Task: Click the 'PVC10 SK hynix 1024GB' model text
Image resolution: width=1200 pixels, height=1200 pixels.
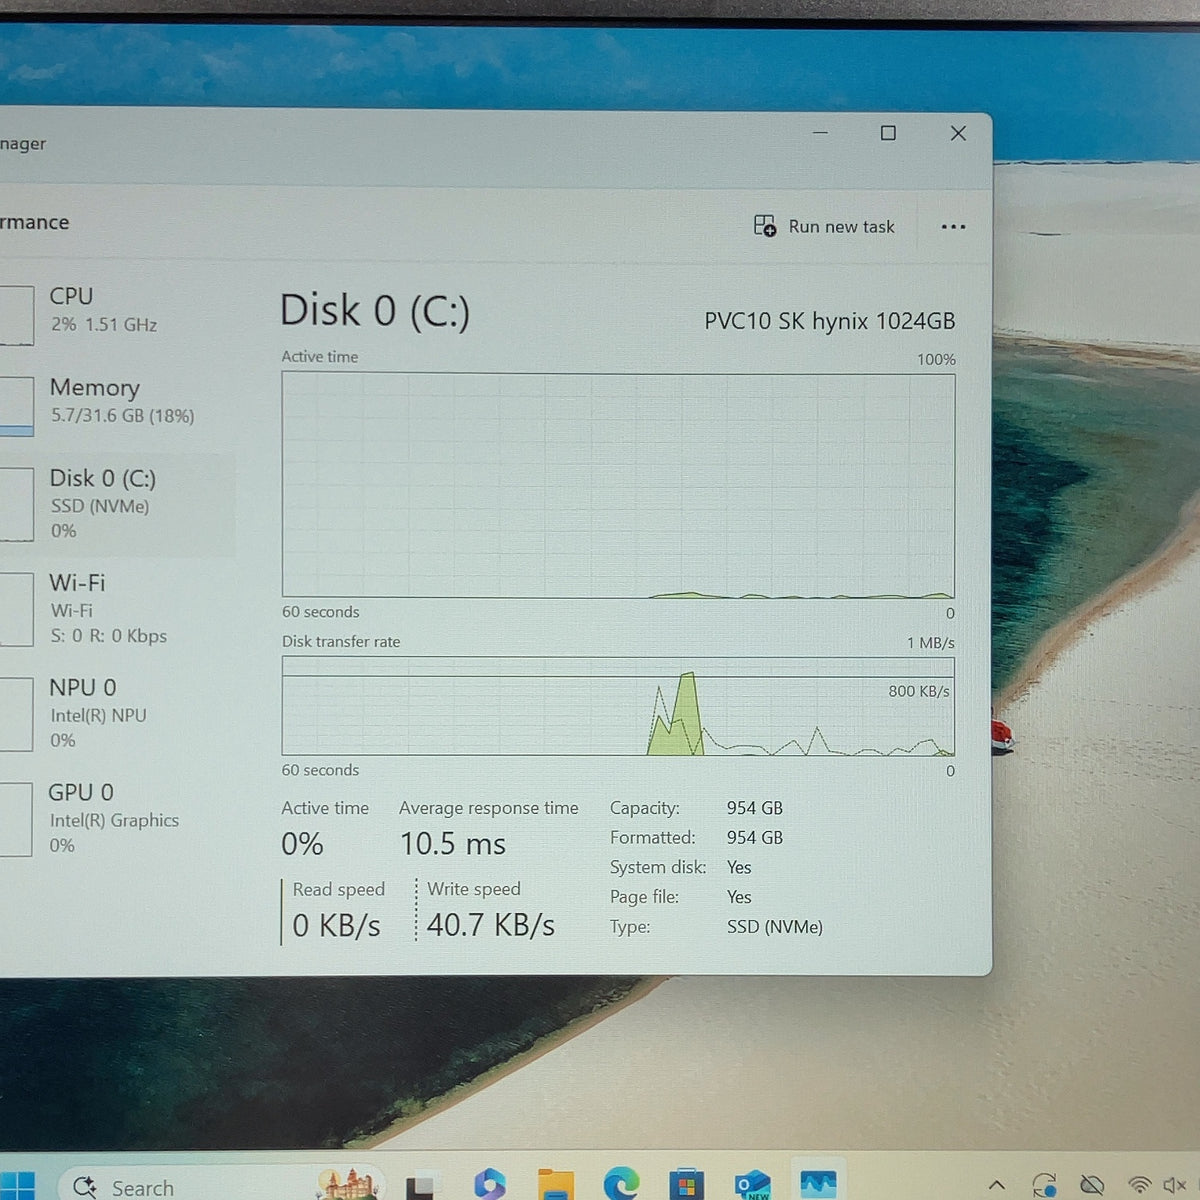Action: pos(830,321)
